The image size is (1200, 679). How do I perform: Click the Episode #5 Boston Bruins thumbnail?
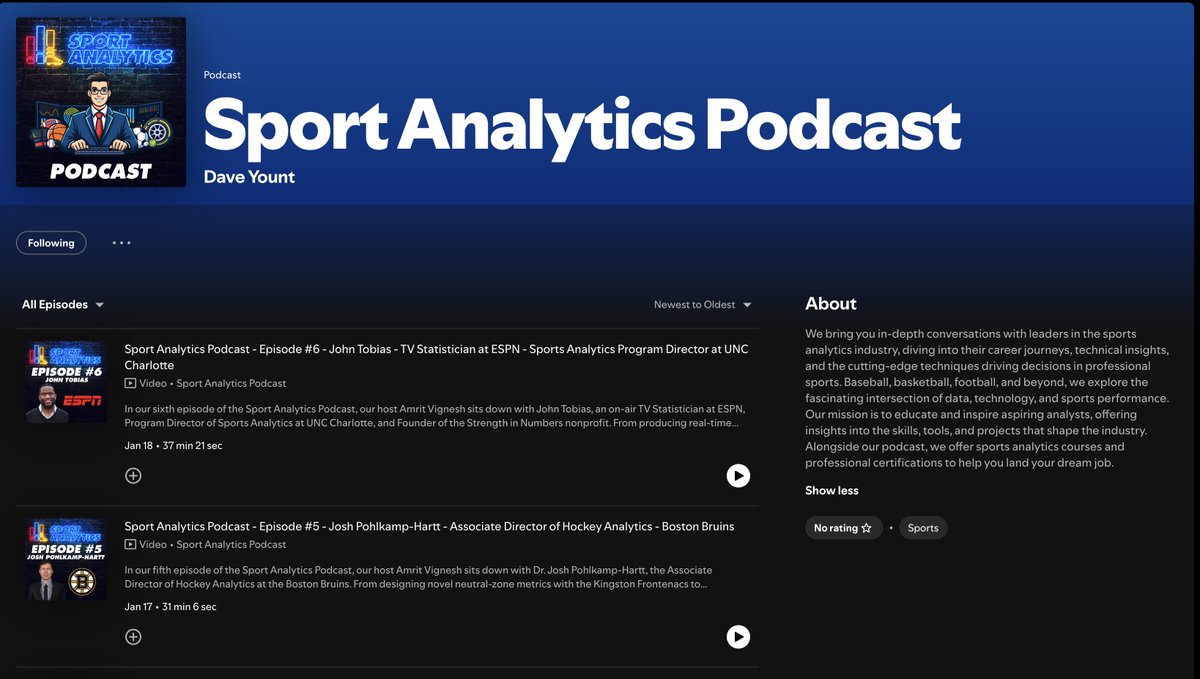pos(66,559)
